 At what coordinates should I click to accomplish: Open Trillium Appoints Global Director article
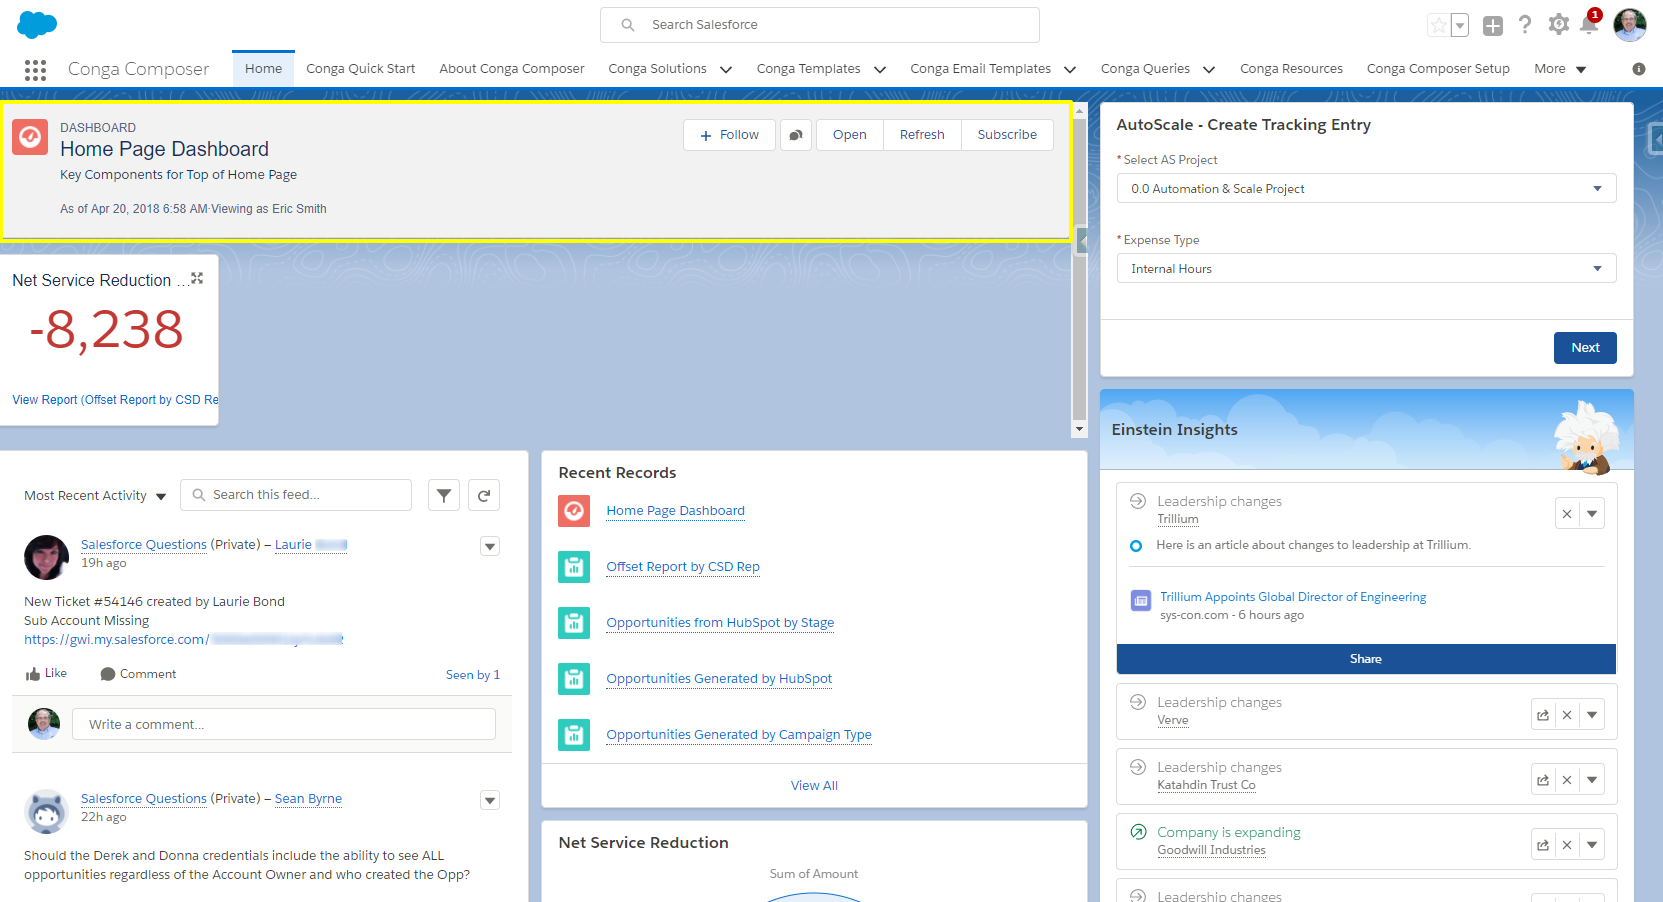tap(1293, 597)
